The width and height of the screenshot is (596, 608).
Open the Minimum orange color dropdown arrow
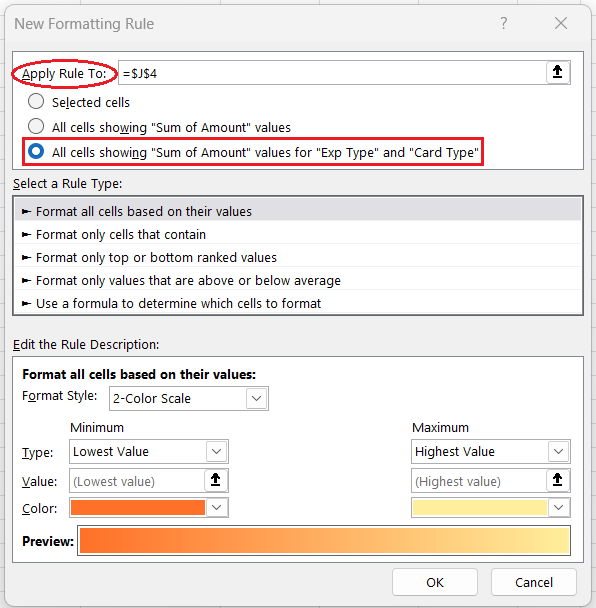217,508
